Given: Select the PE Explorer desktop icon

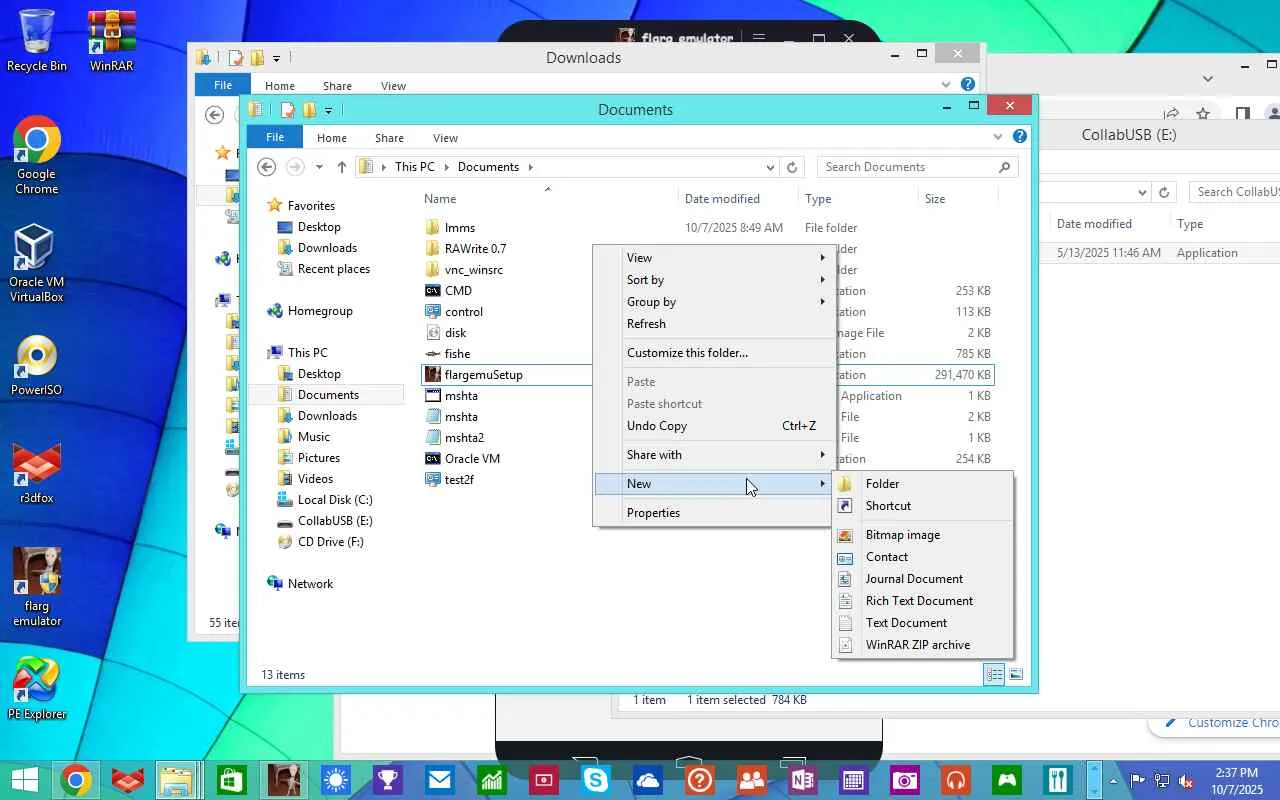Looking at the screenshot, I should (x=37, y=688).
